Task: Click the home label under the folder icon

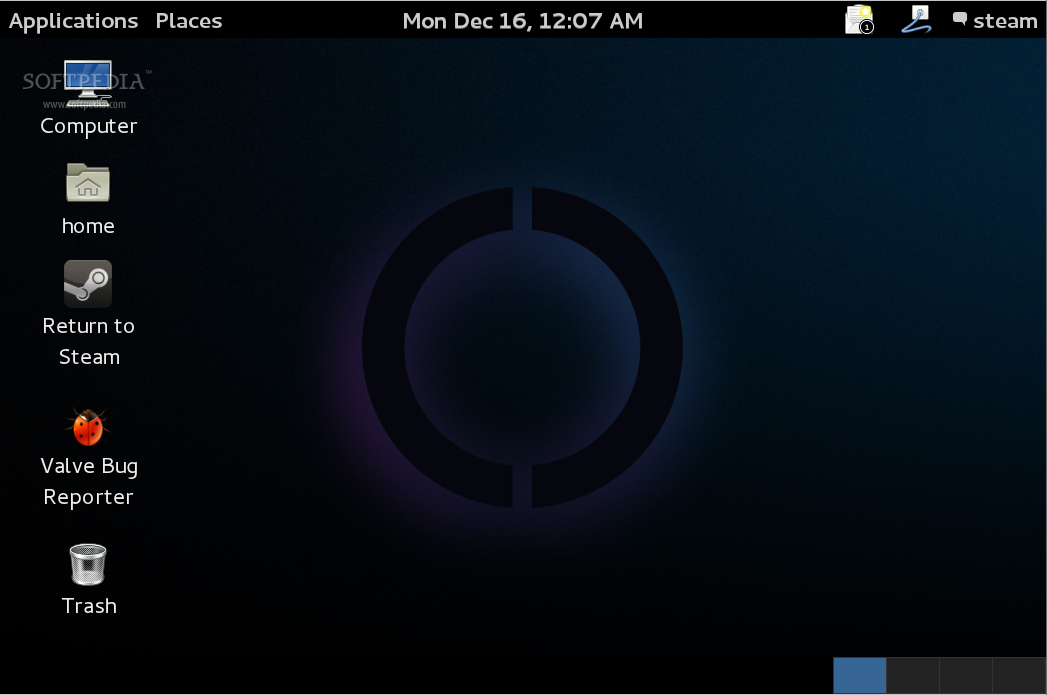Action: click(x=88, y=226)
